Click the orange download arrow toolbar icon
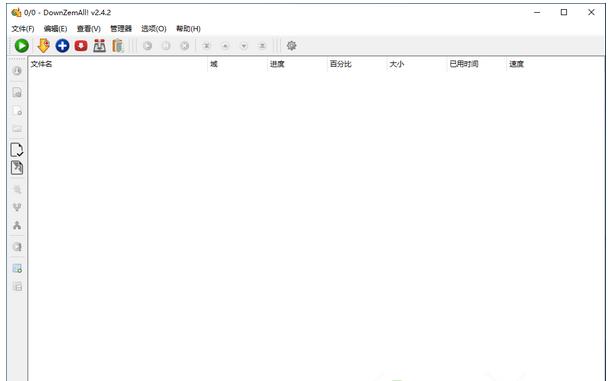This screenshot has height=381, width=616. (43, 46)
